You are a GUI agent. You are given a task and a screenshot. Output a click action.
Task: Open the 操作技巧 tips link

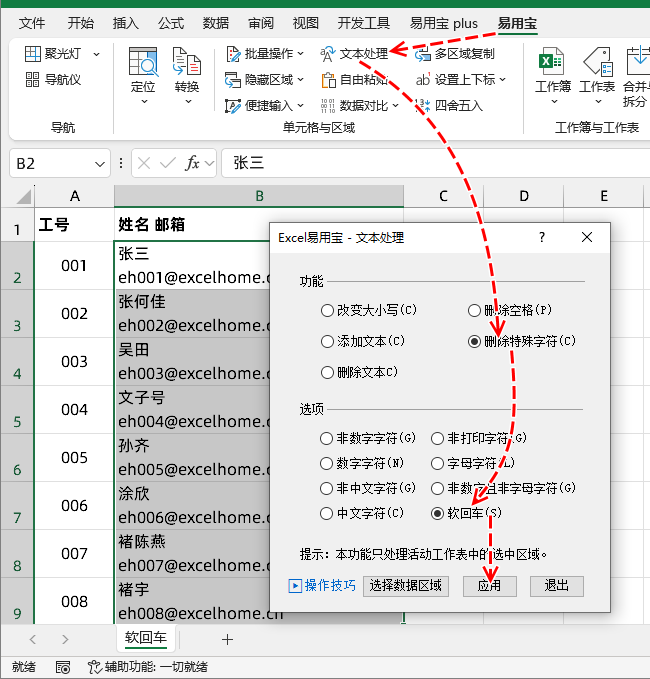pos(322,586)
